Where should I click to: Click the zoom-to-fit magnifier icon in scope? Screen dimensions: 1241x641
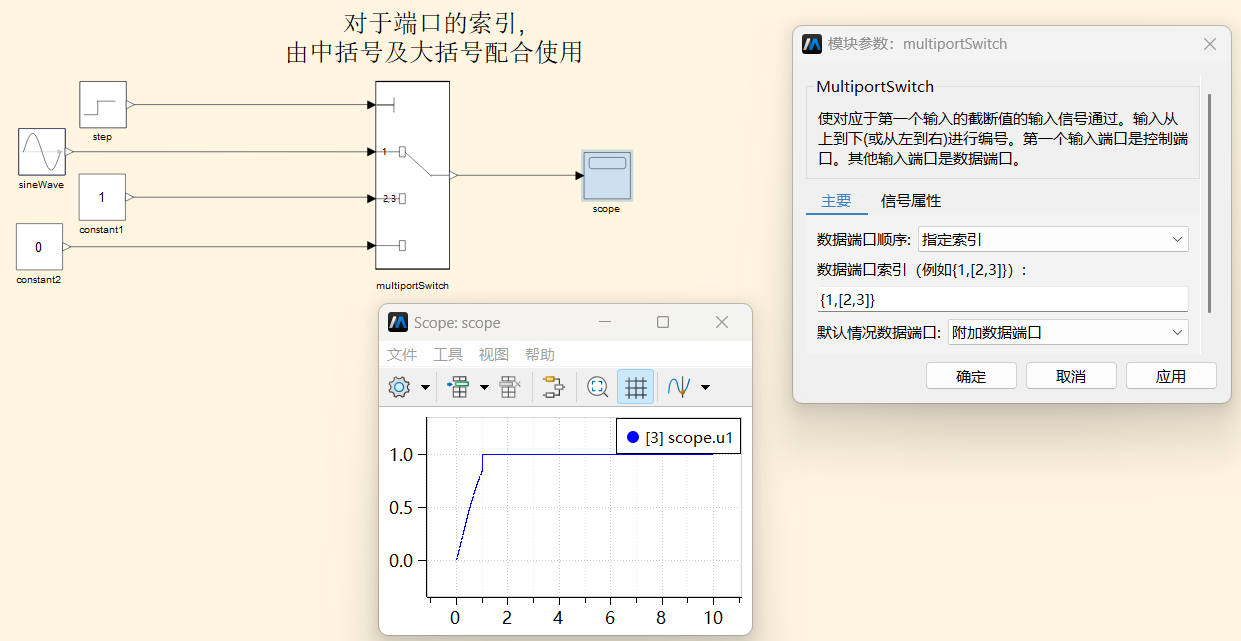[598, 387]
